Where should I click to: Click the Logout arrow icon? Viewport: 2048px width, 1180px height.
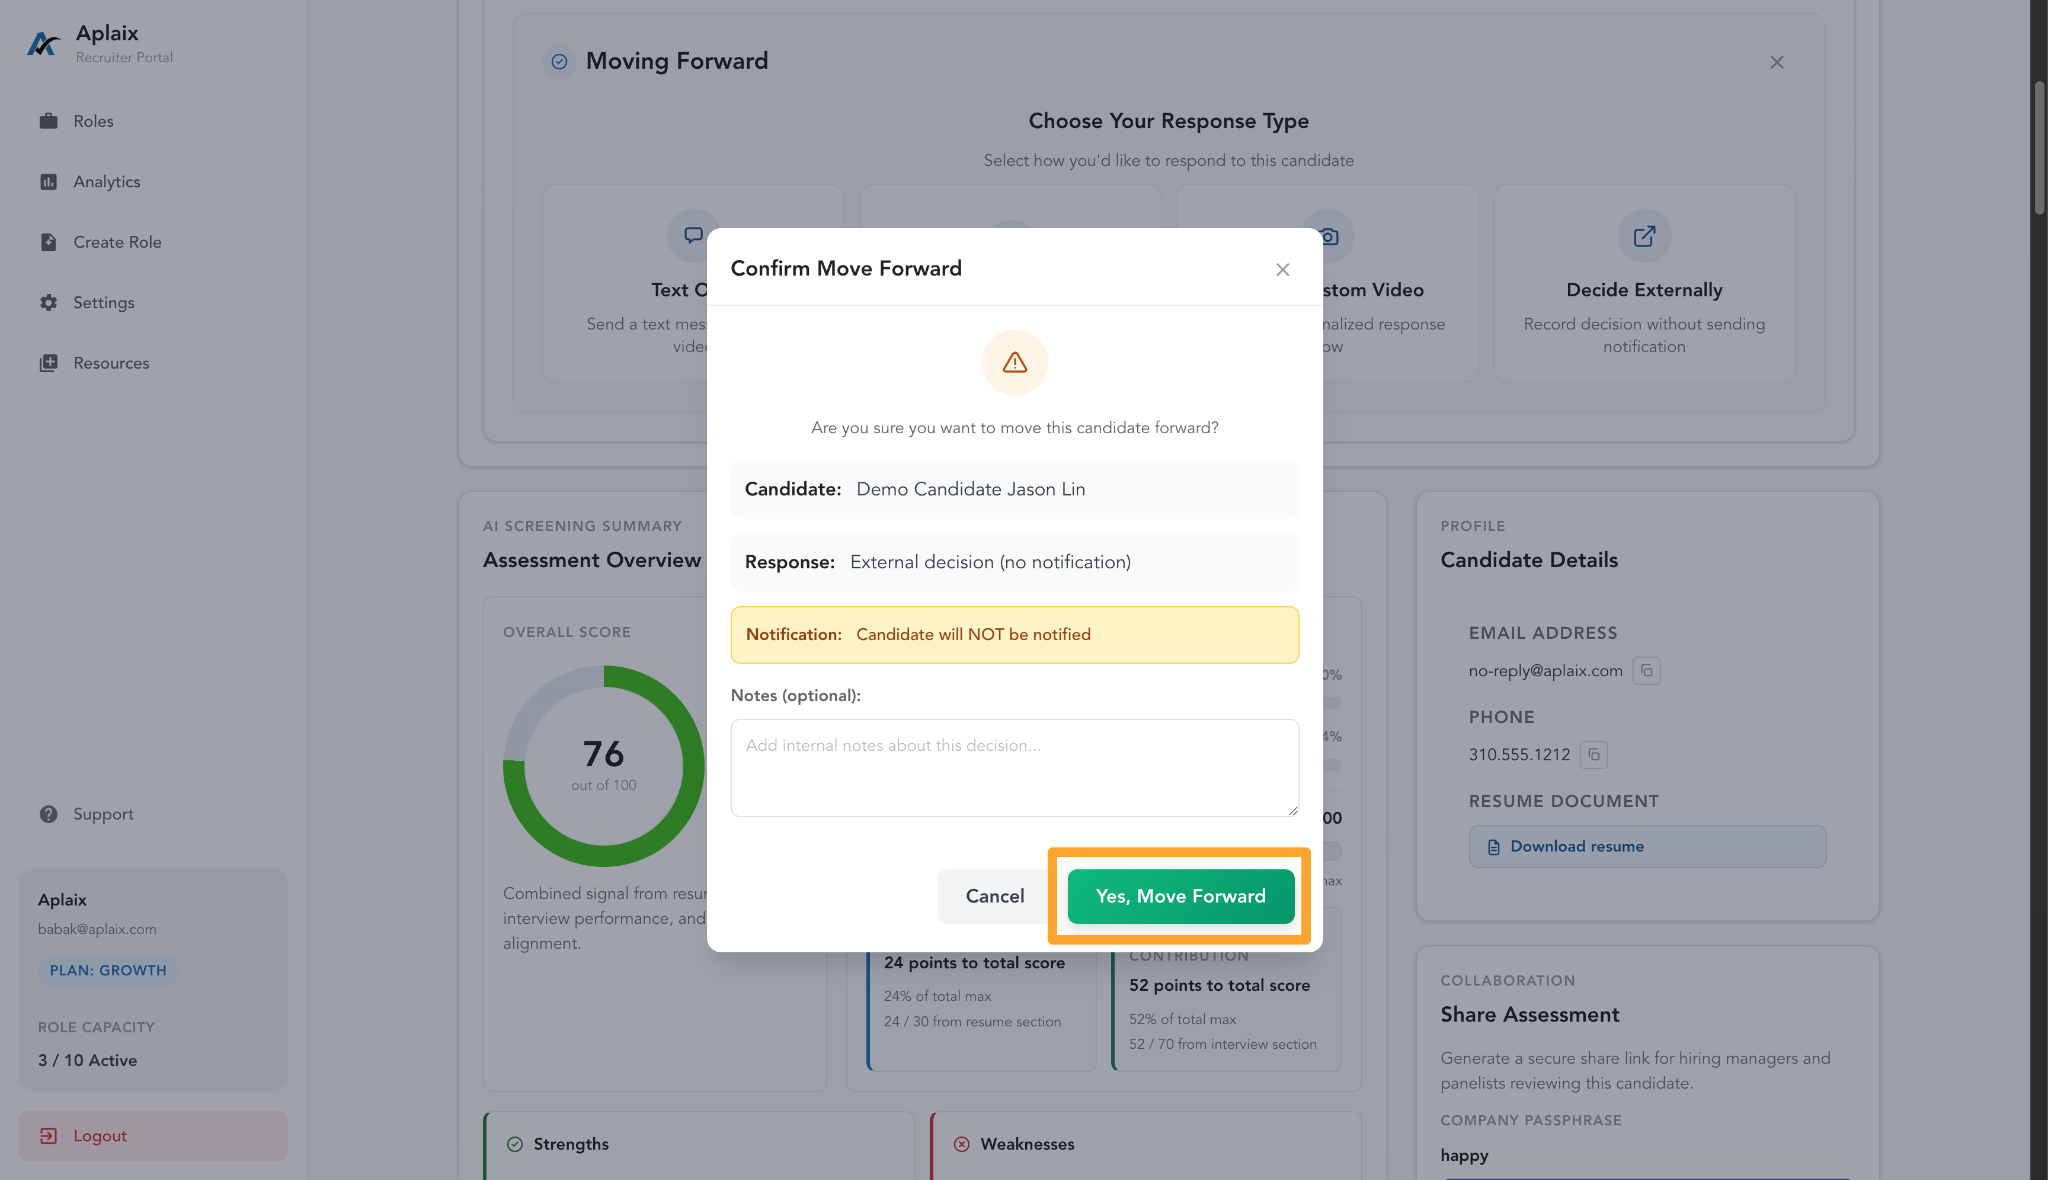[48, 1136]
